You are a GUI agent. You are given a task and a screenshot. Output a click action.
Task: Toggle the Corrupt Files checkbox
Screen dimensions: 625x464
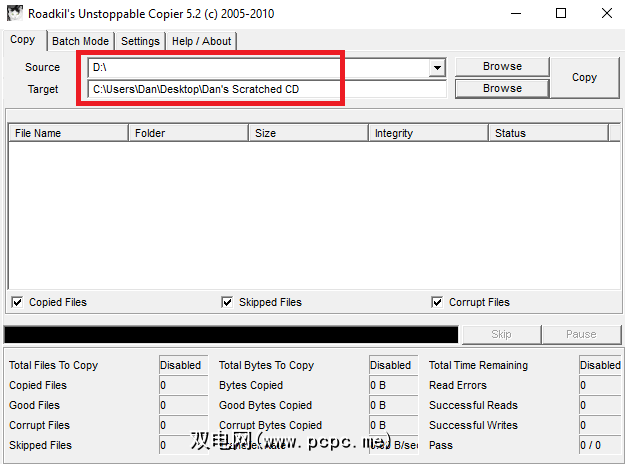tap(437, 302)
